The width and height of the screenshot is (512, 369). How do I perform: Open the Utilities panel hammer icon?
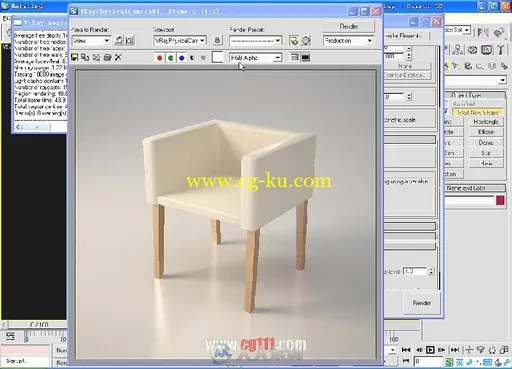tap(500, 50)
